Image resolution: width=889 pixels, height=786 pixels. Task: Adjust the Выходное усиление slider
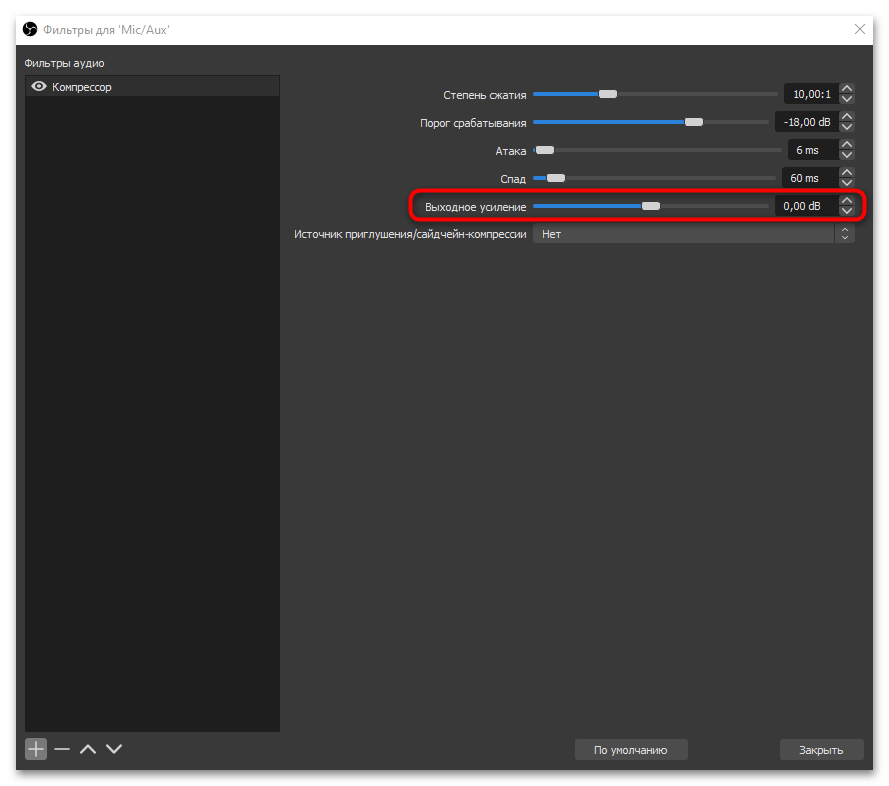tap(650, 206)
